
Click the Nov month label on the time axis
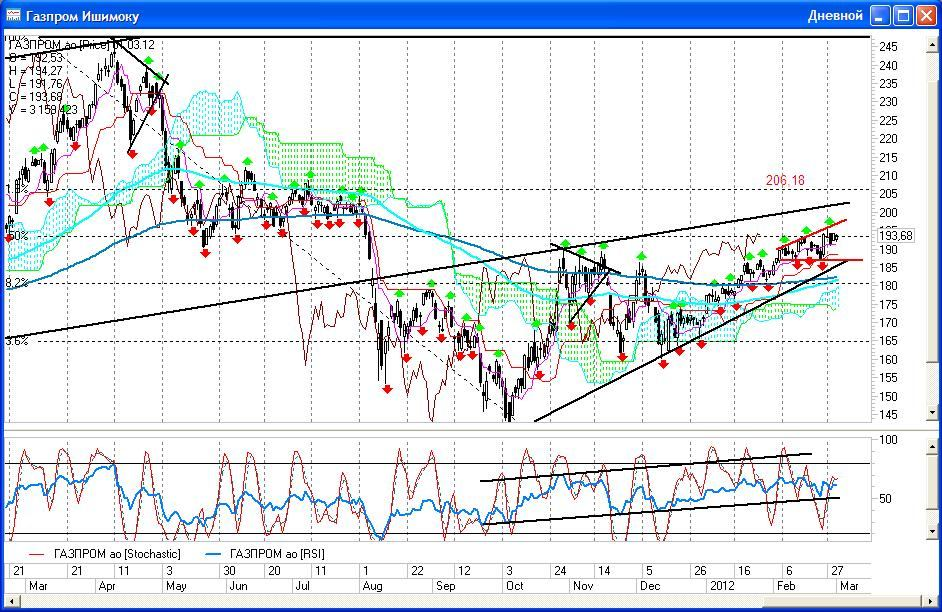pos(583,586)
